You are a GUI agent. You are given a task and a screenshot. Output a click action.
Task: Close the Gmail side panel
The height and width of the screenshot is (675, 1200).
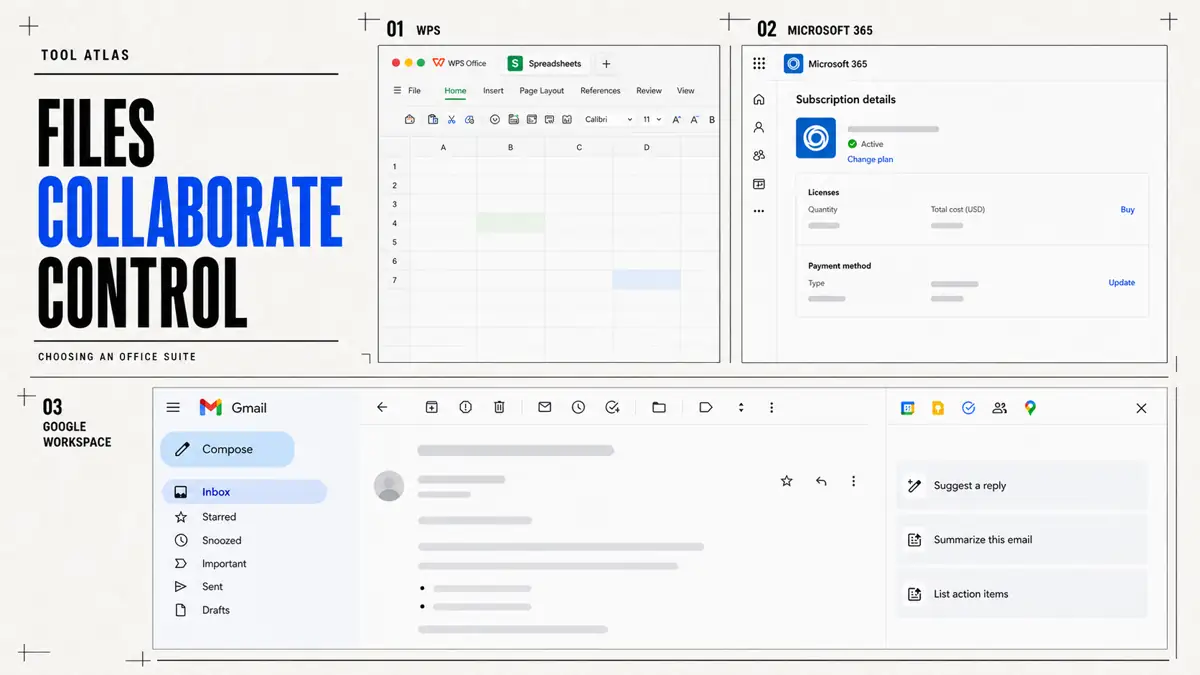point(1141,408)
